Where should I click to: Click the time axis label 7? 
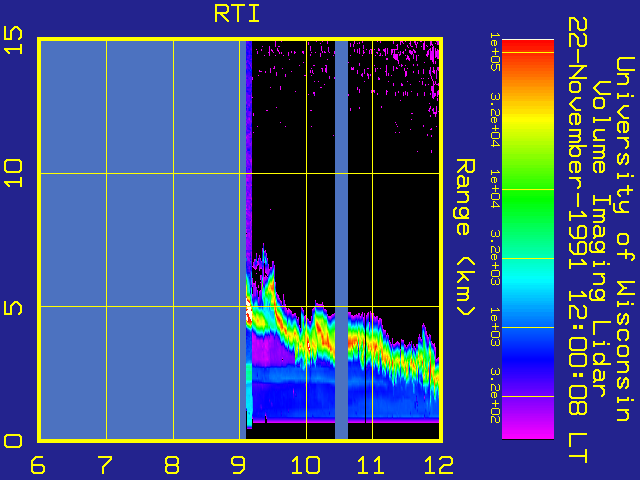point(105,465)
